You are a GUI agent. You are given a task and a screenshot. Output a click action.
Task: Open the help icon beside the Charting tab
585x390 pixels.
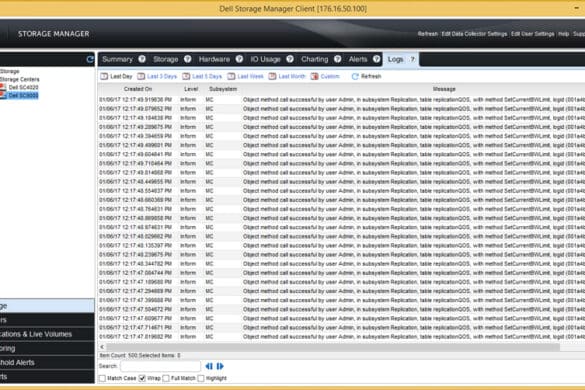(337, 59)
